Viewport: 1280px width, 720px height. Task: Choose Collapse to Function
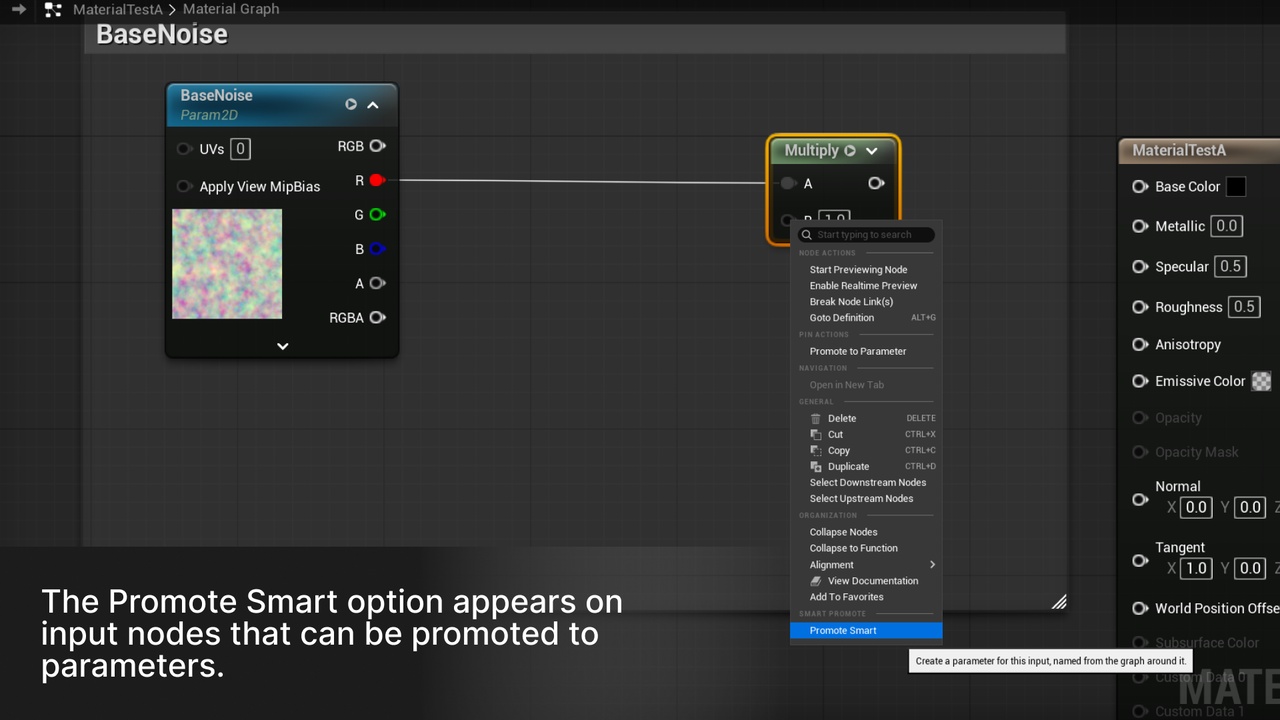866,548
